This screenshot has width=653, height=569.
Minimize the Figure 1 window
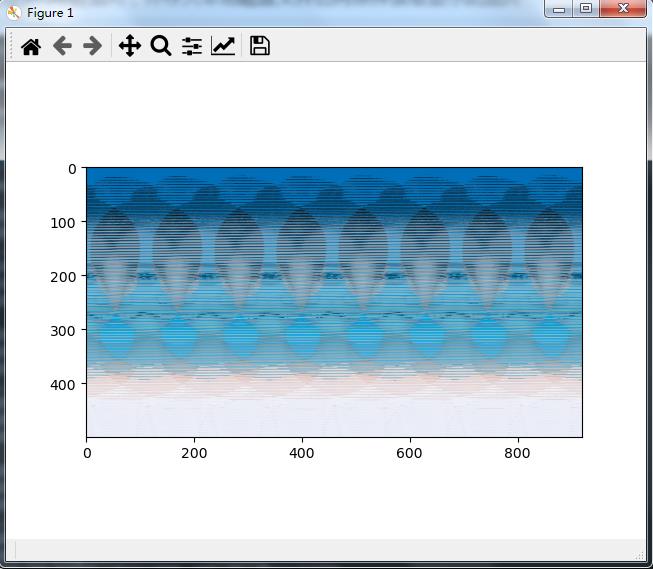tap(559, 9)
